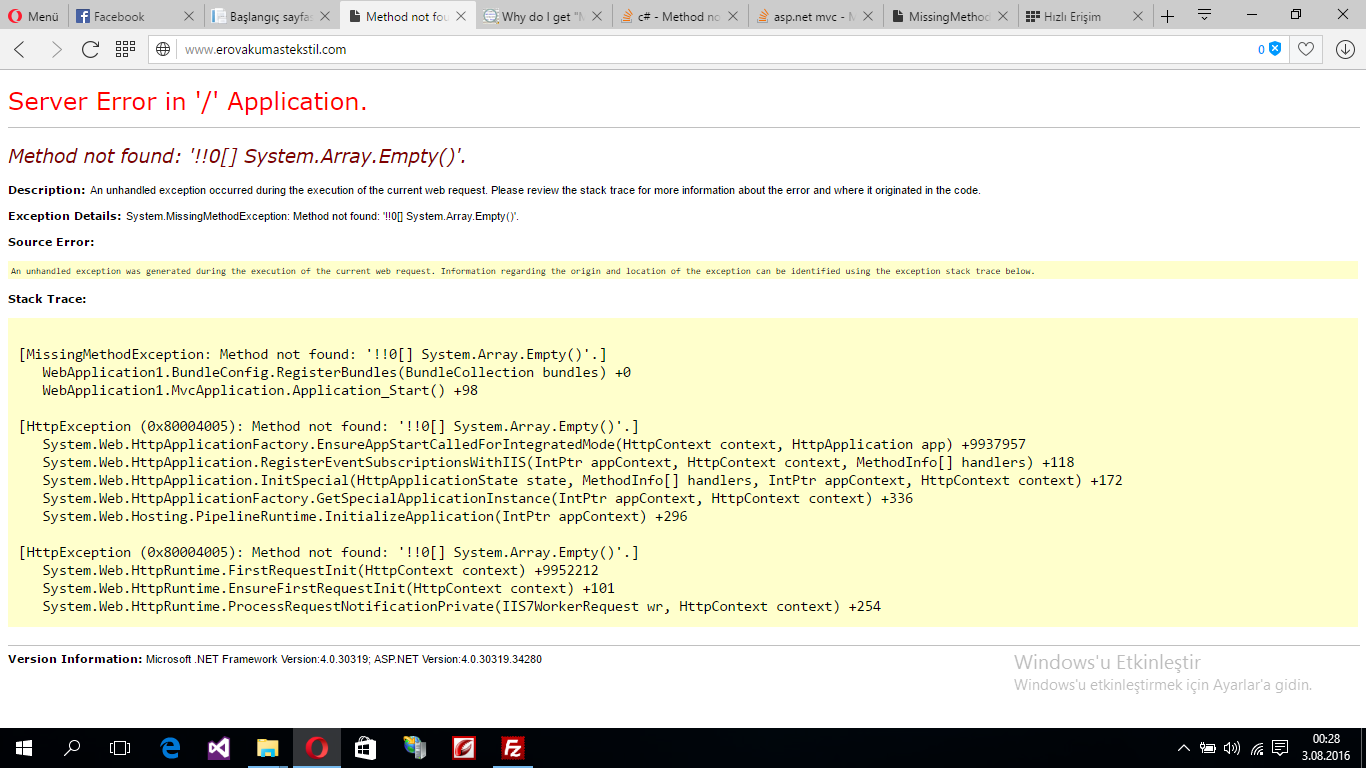Launch Microsoft Edge from the taskbar
Screen dimensions: 1366x768
169,748
